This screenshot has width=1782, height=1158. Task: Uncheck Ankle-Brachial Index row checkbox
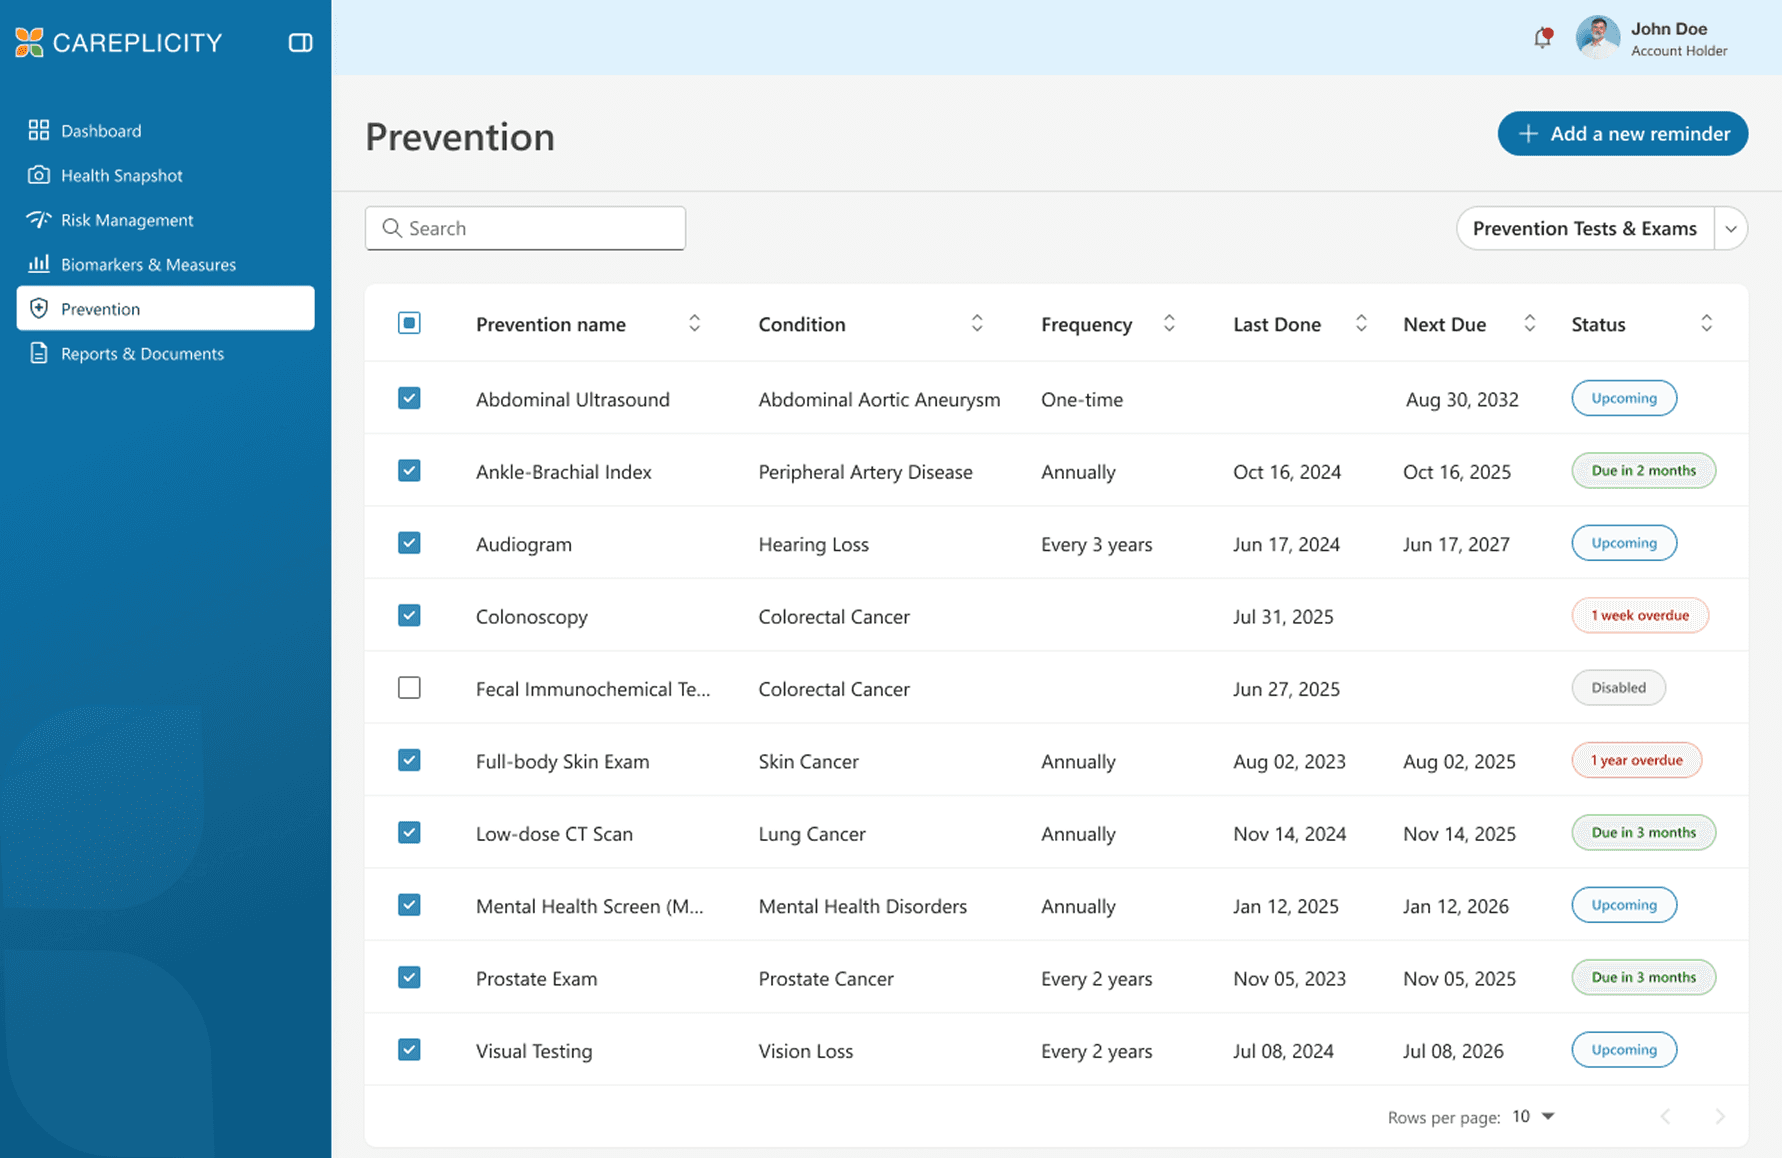coord(409,470)
